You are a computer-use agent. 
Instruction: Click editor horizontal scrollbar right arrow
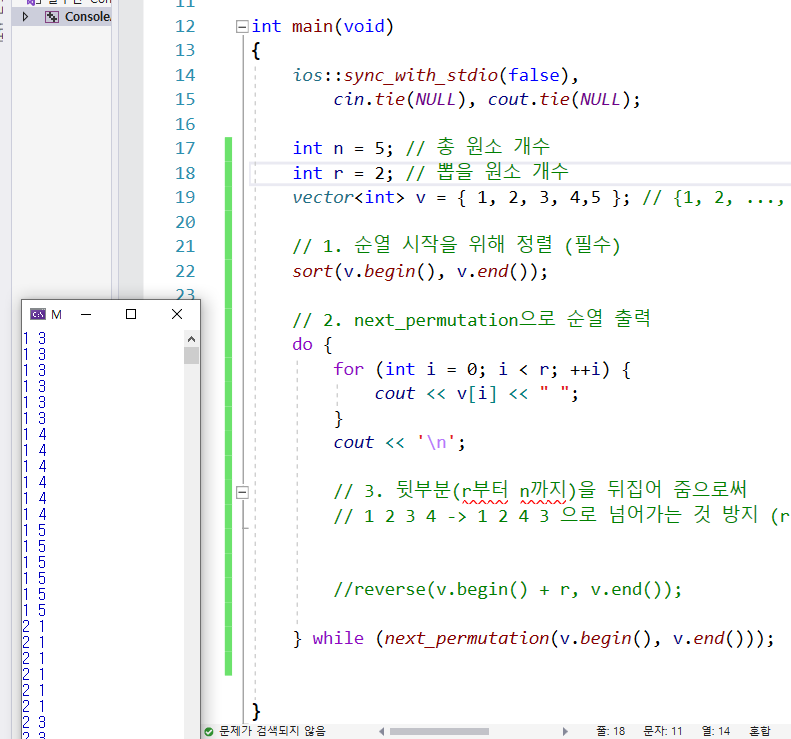click(x=565, y=731)
